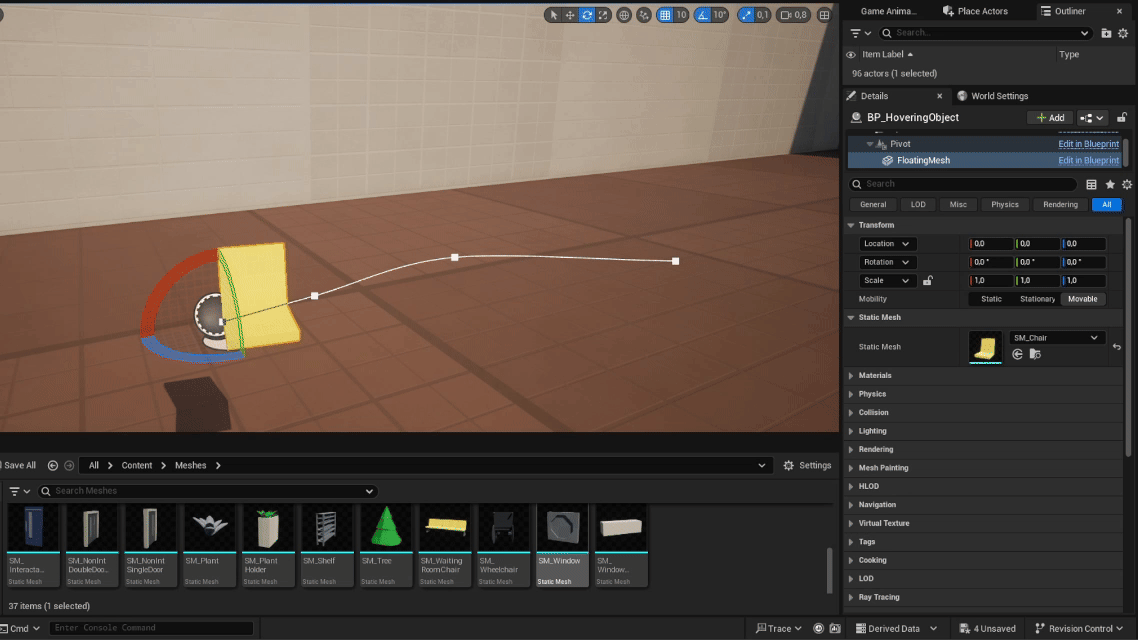Set Mobility to Movable
The height and width of the screenshot is (640, 1138).
click(x=1082, y=299)
